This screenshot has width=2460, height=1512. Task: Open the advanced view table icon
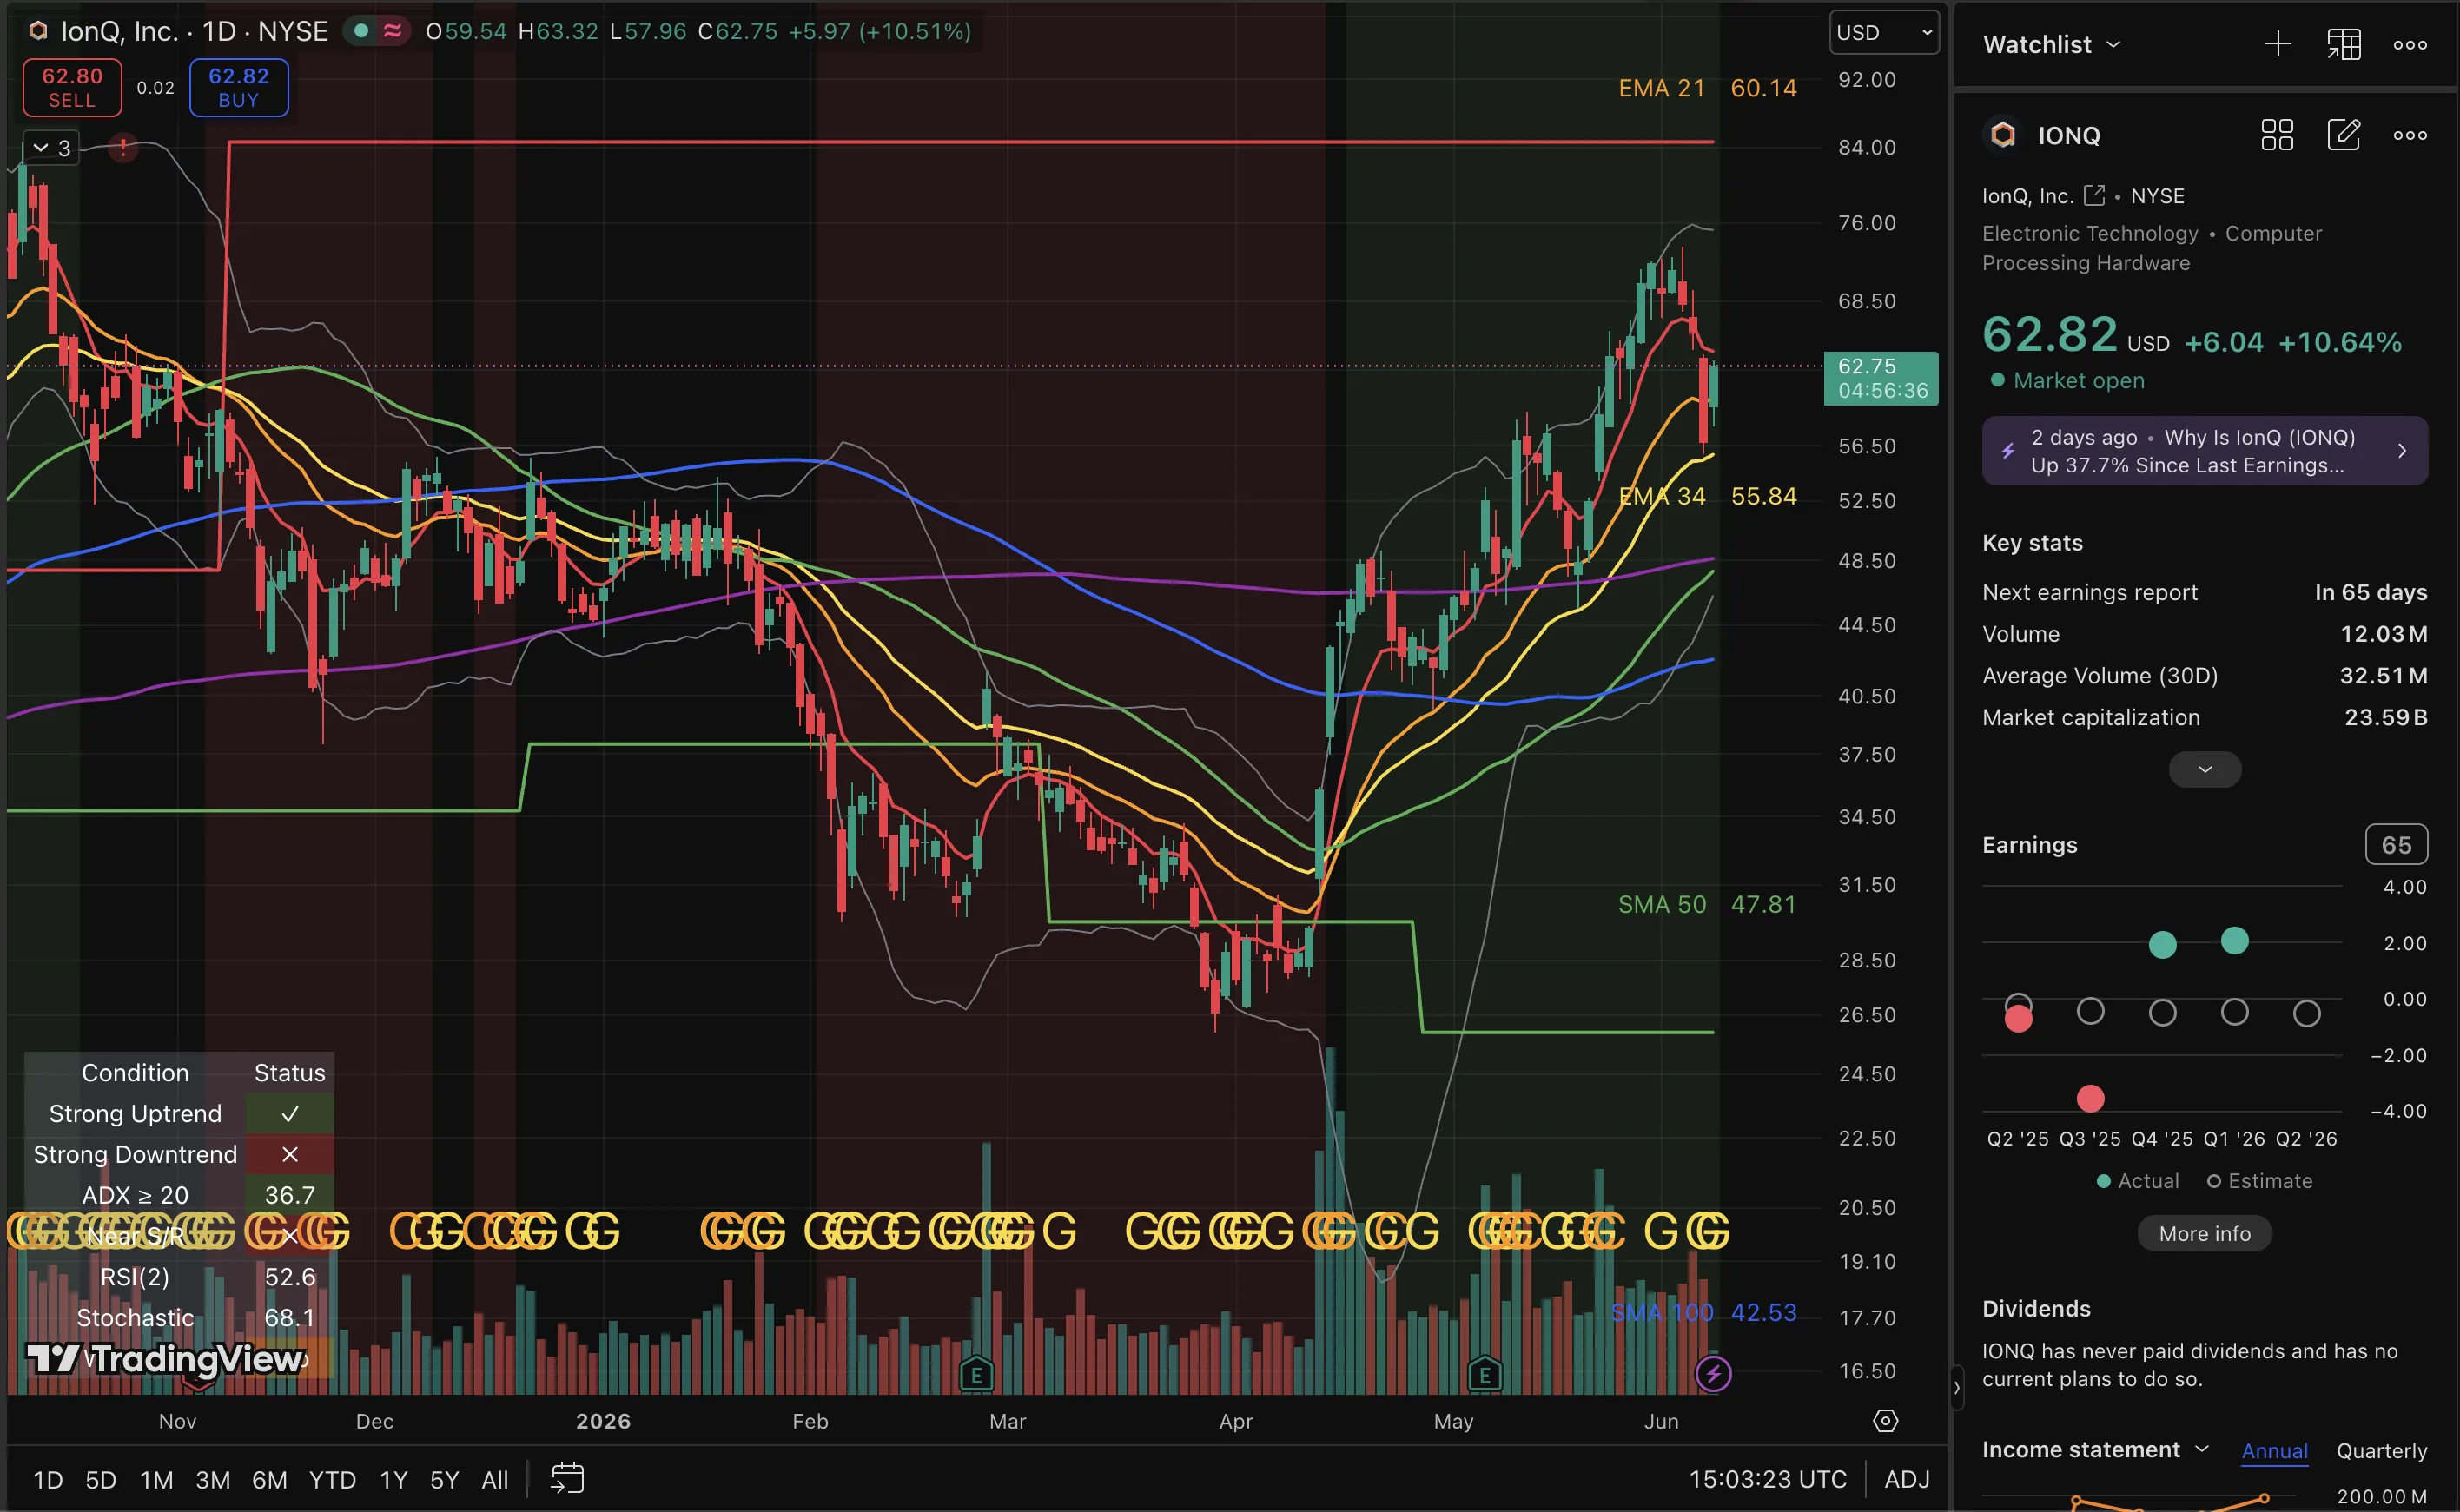click(2344, 44)
